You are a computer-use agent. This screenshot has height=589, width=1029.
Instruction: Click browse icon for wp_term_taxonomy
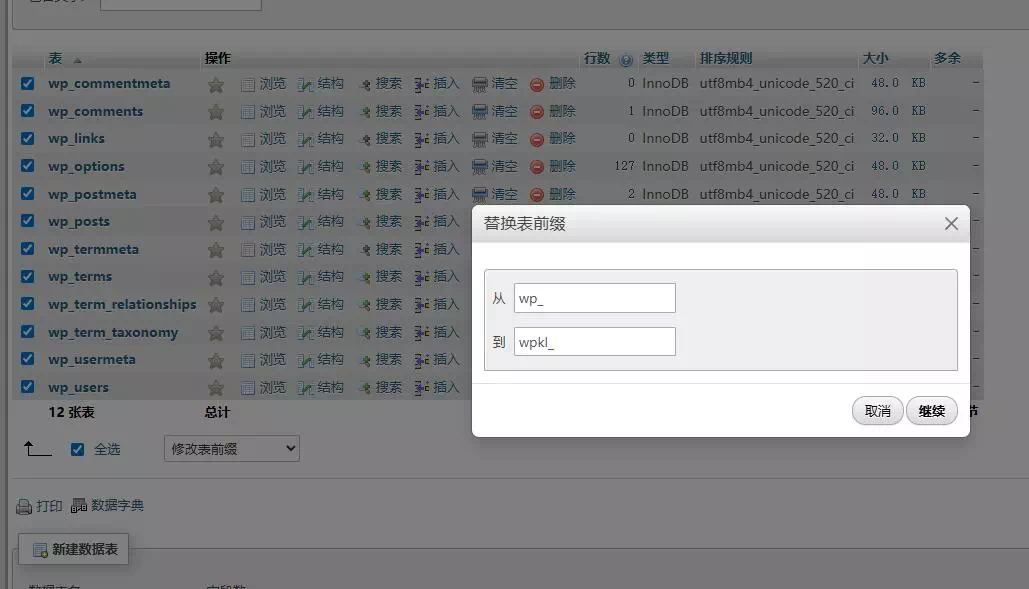coord(247,333)
